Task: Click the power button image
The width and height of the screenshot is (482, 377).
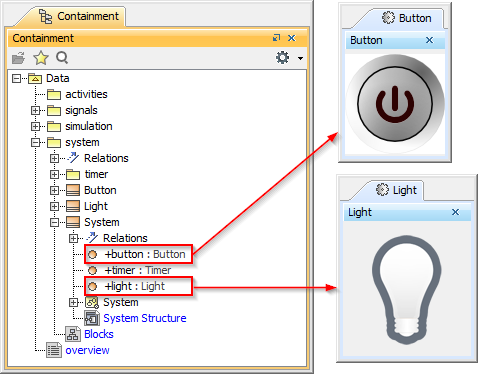Action: [395, 104]
